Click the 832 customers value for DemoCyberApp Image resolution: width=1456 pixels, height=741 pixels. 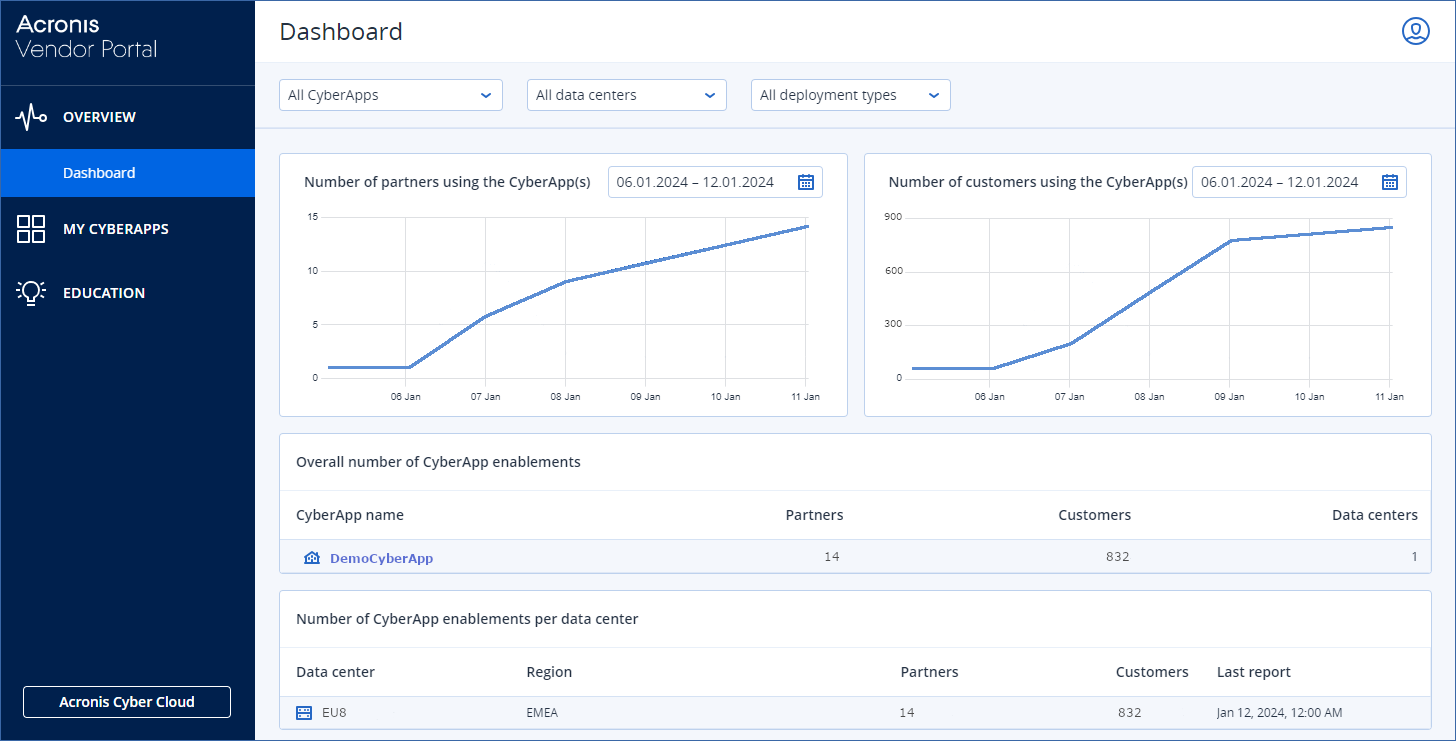coord(1117,556)
